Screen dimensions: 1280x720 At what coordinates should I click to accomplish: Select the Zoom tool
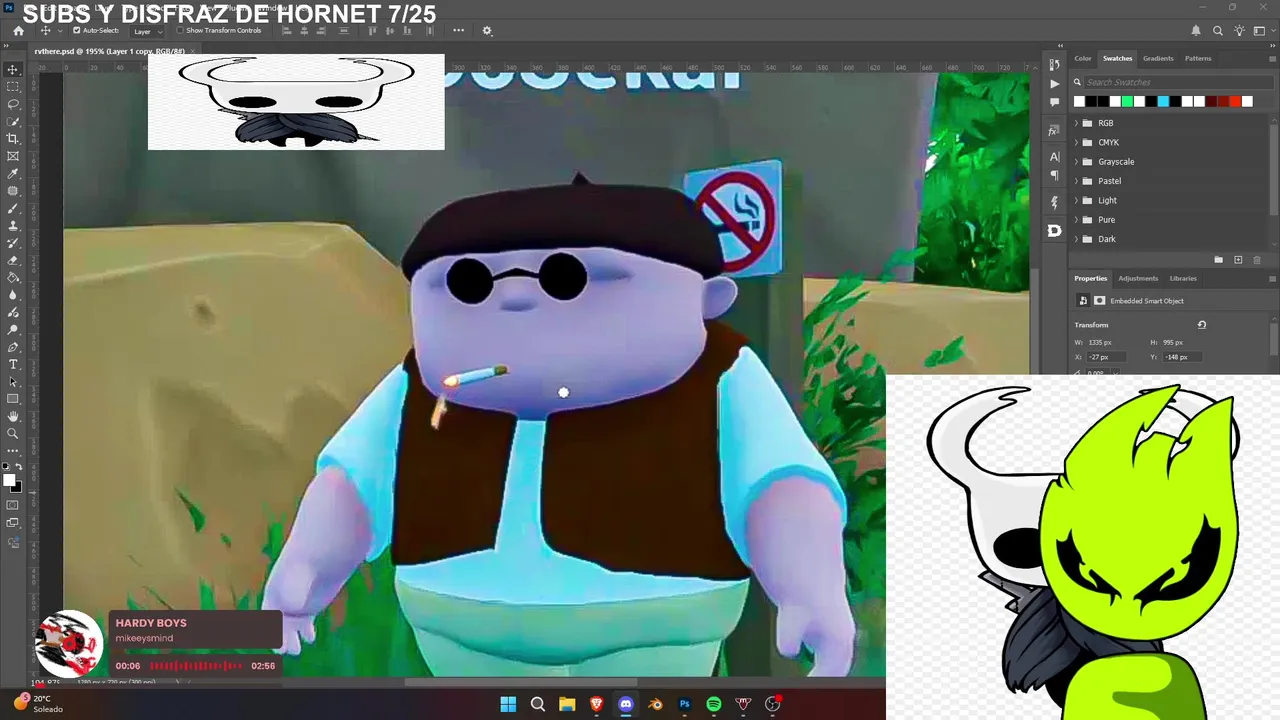click(x=13, y=434)
